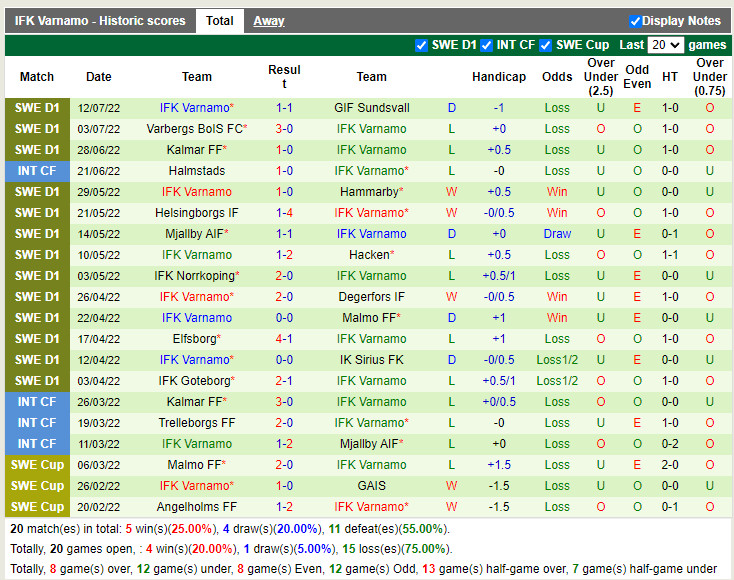Click the Draw odds cell for Mjallby AIF
734x580 pixels.
pyautogui.click(x=557, y=234)
